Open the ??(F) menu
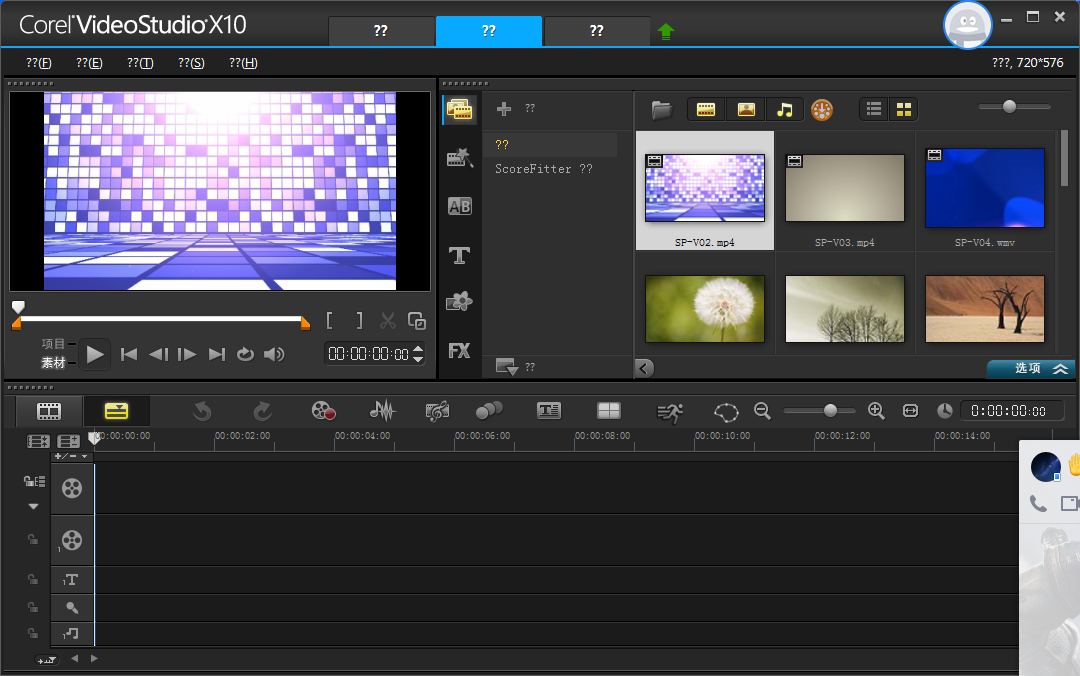The width and height of the screenshot is (1080, 676). 39,63
